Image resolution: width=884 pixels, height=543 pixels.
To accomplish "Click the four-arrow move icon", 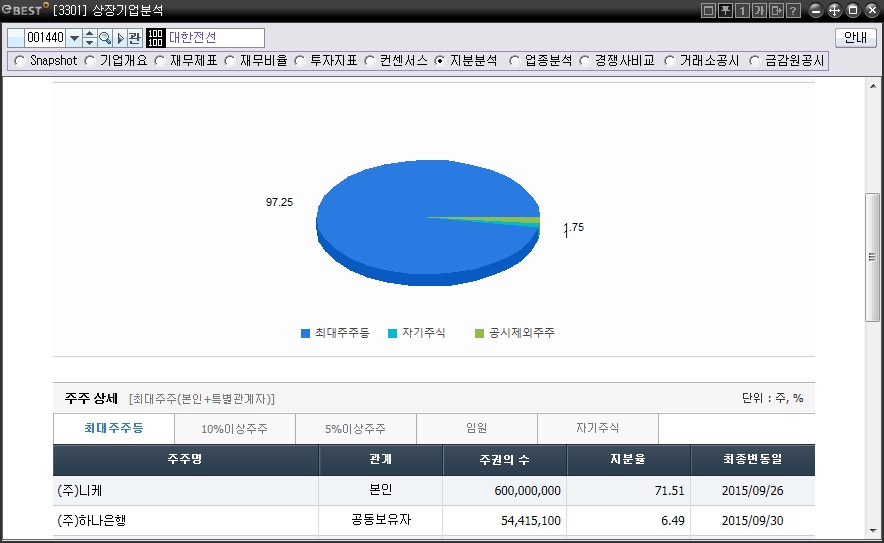I will pyautogui.click(x=834, y=10).
